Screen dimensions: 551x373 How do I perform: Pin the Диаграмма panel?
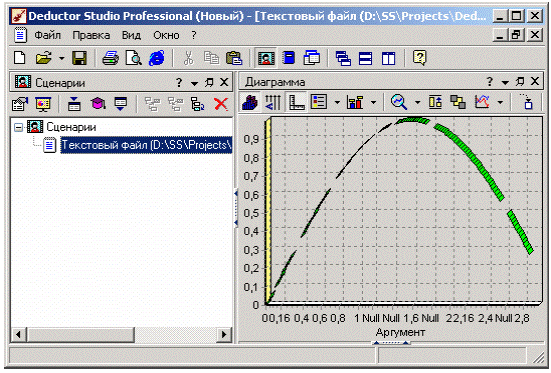(x=520, y=82)
